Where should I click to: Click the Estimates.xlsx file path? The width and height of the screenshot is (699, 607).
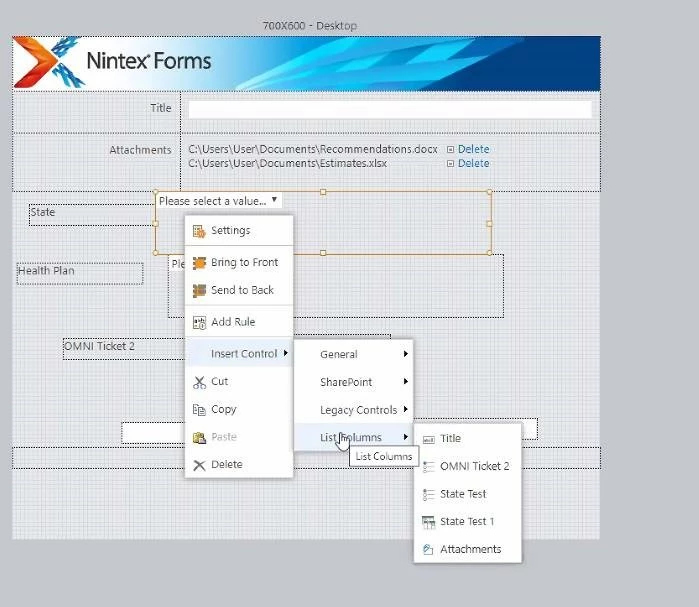click(x=288, y=164)
